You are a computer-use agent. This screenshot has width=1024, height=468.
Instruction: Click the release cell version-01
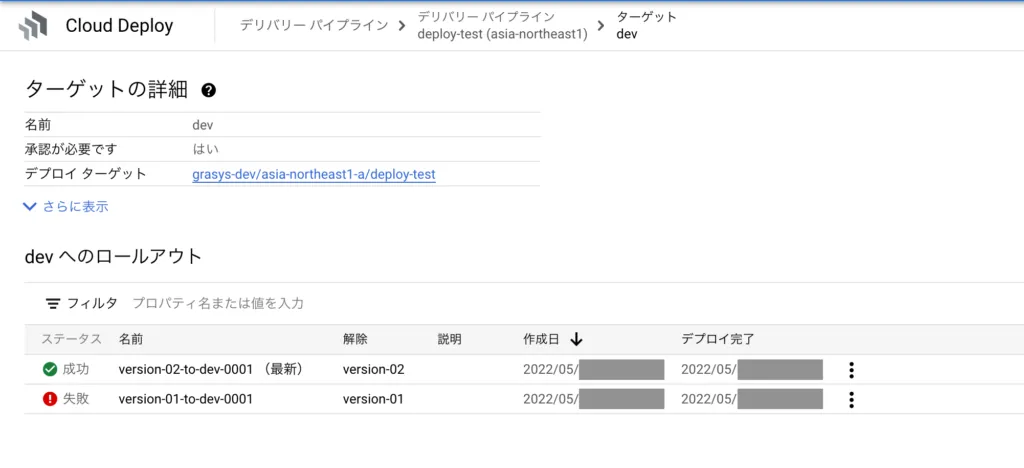[373, 399]
